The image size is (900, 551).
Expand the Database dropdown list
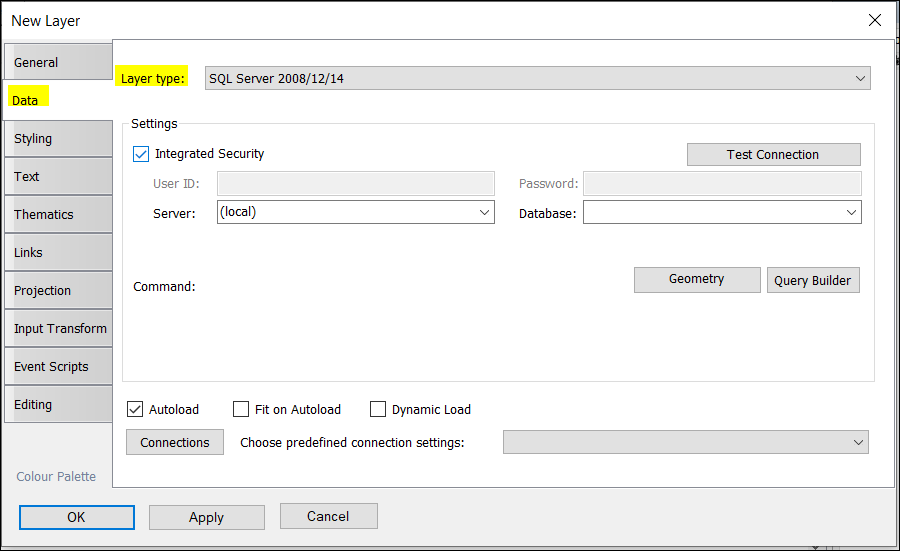click(x=851, y=212)
